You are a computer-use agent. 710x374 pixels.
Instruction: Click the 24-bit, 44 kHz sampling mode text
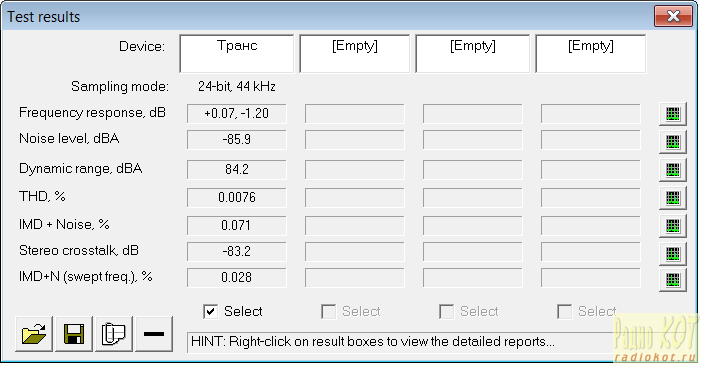(236, 86)
